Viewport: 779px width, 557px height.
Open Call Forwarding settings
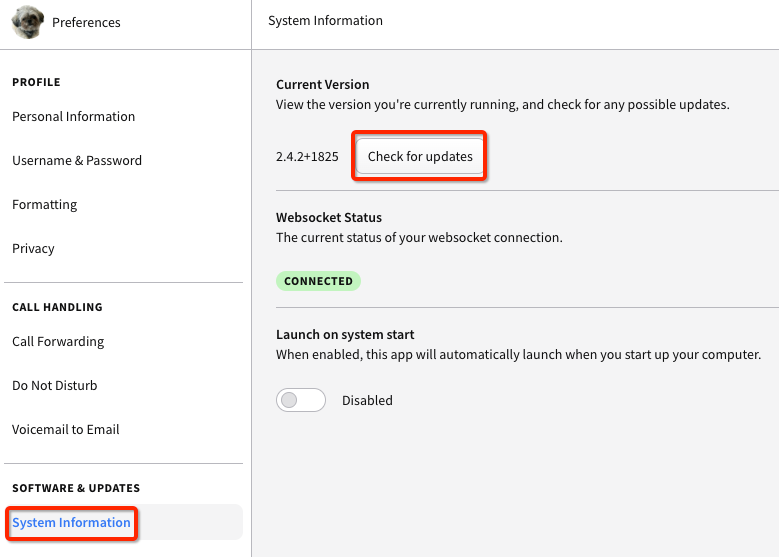[58, 341]
